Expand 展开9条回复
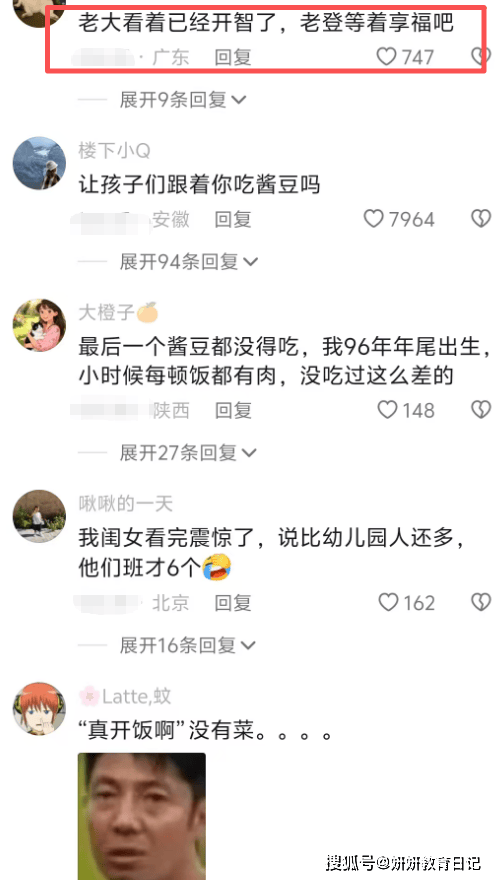Viewport: 495px width, 880px height. point(183,100)
